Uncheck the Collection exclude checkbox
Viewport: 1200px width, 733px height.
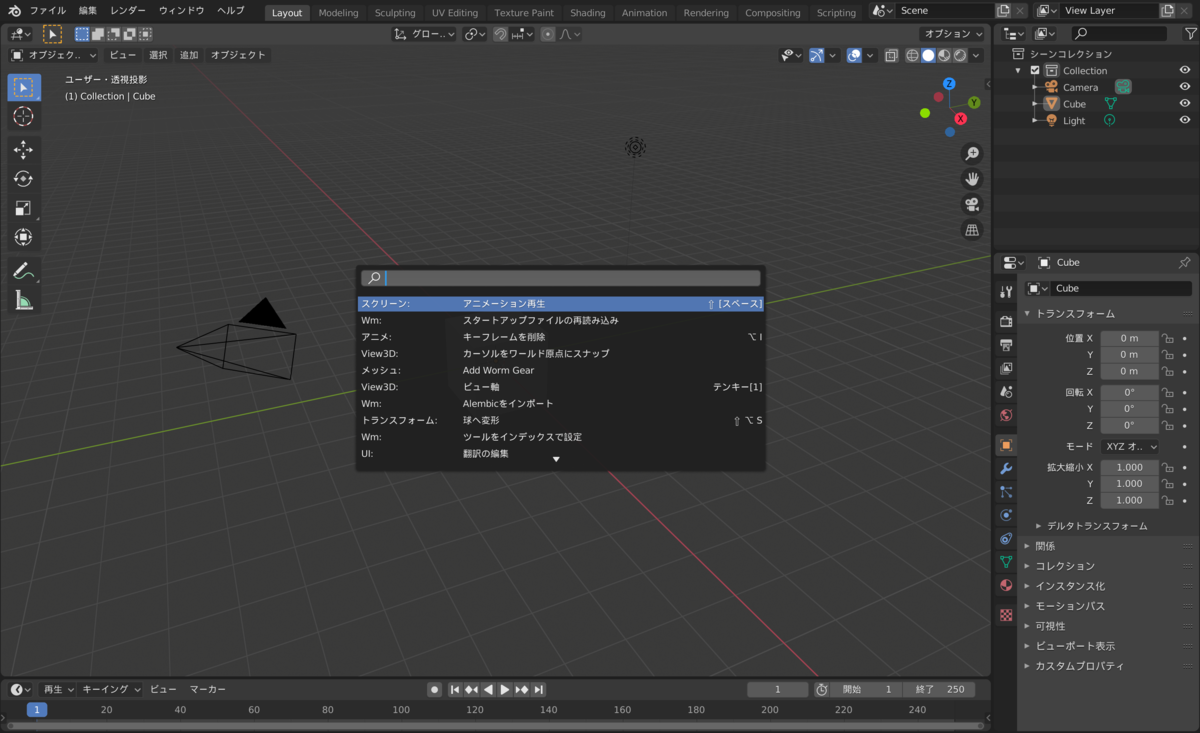(1035, 71)
